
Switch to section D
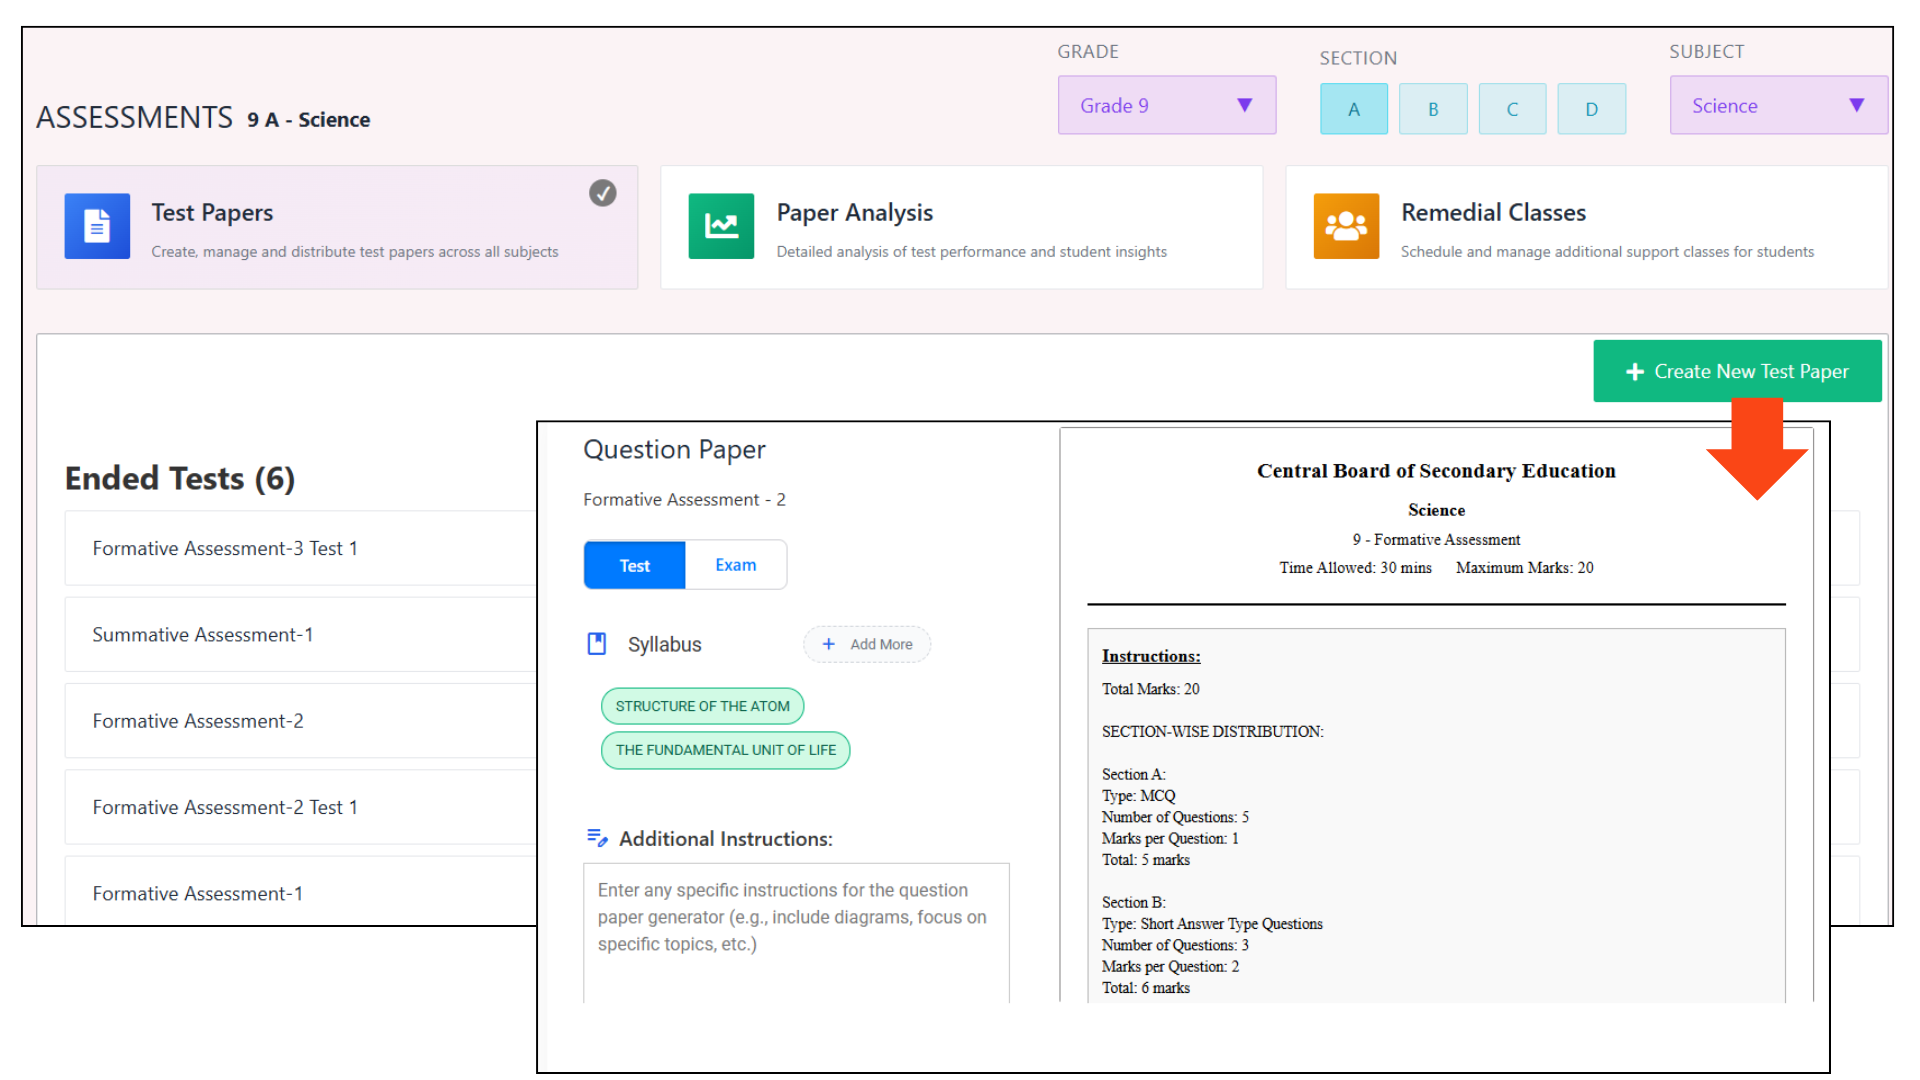pyautogui.click(x=1591, y=109)
